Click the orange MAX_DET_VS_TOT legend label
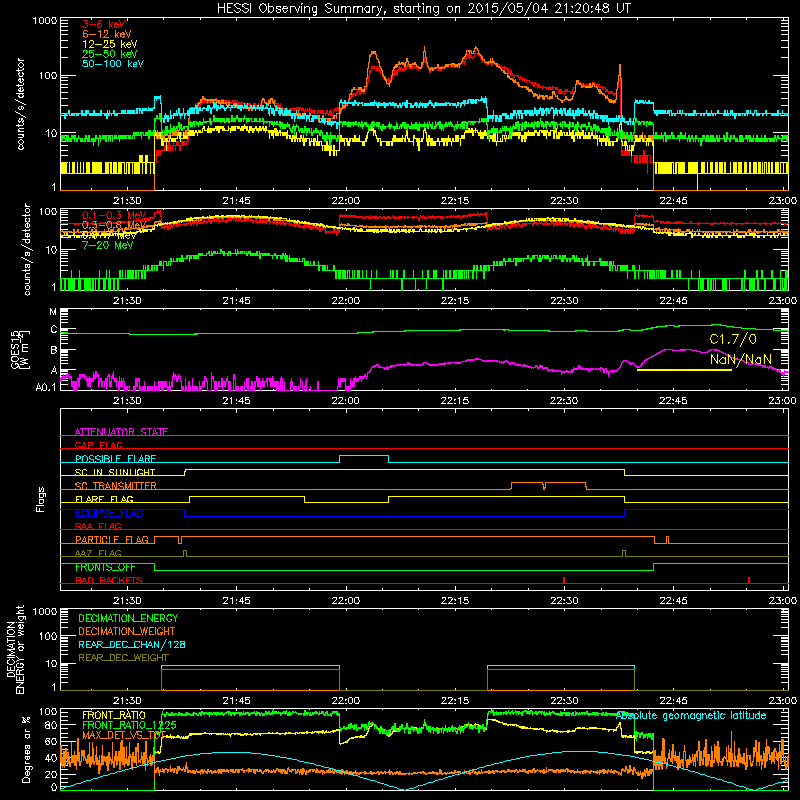 [124, 735]
